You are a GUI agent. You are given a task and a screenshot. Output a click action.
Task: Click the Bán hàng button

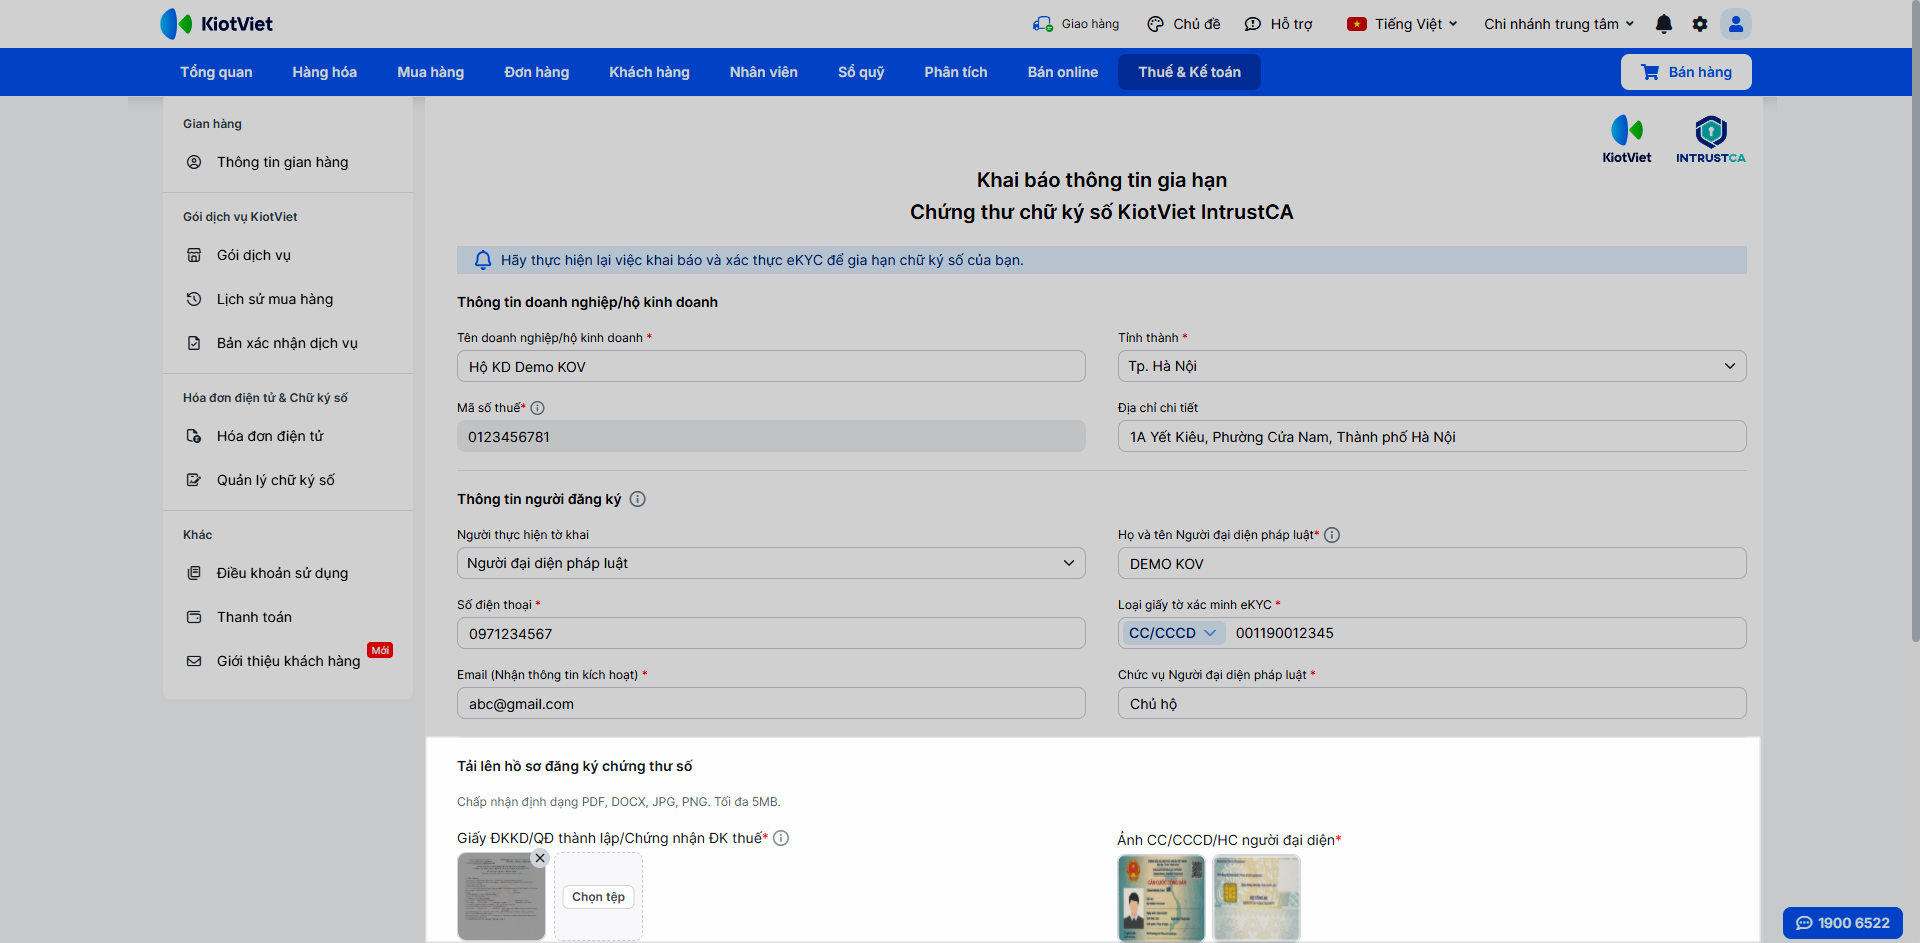[x=1686, y=72]
